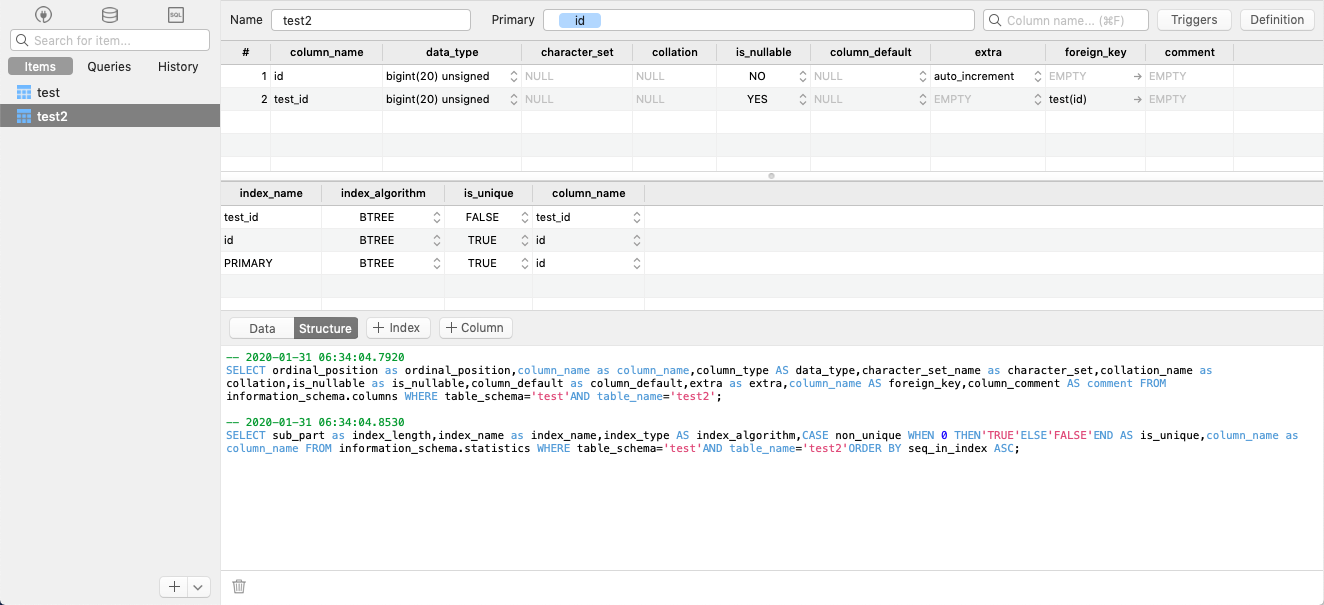
Task: Add a new column with the + Column button
Action: point(475,327)
